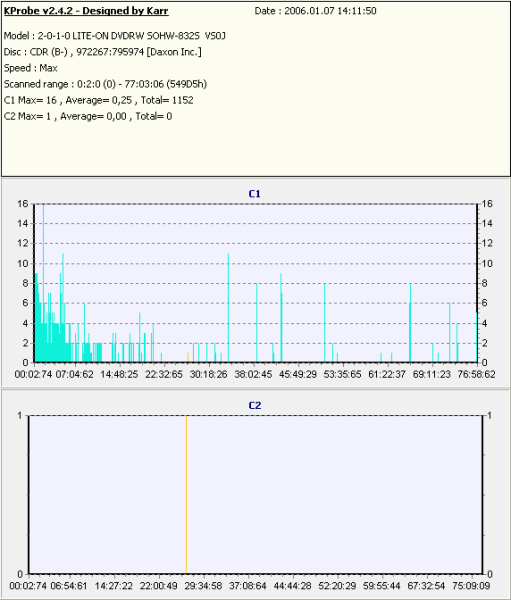This screenshot has width=511, height=600.
Task: Click the C2 axis label 37:08:64
Action: tap(248, 586)
